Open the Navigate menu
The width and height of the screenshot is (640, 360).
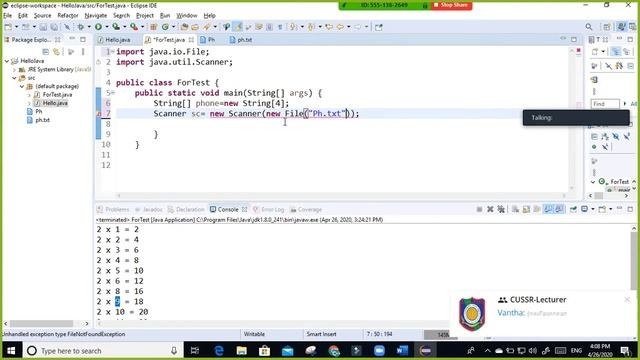tap(96, 16)
